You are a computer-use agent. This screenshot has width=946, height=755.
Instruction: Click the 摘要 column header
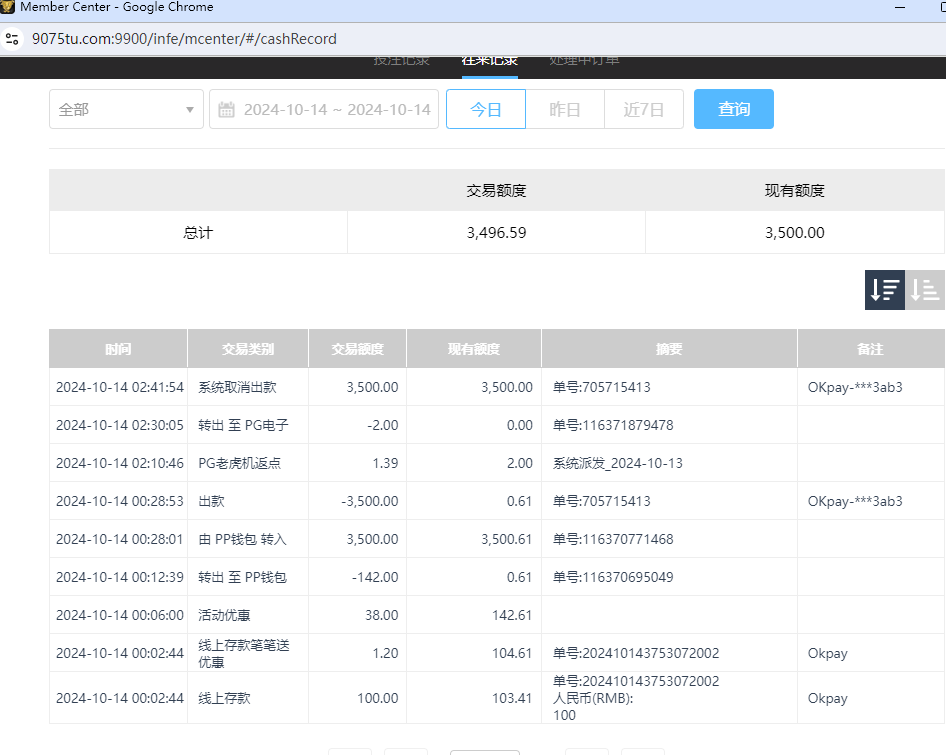click(x=669, y=349)
